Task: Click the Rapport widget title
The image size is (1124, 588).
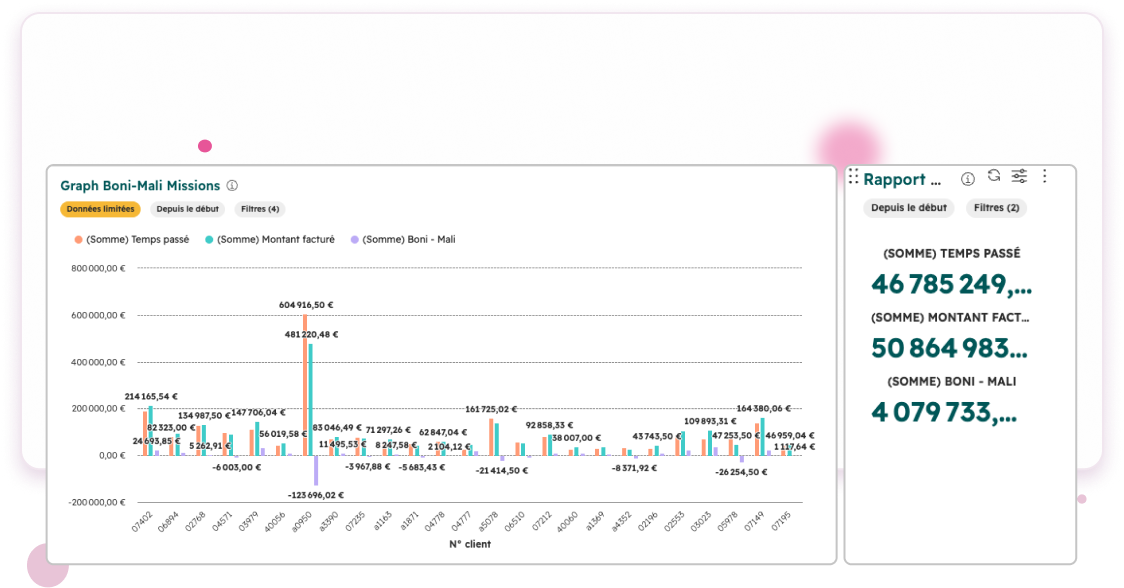Action: (x=902, y=179)
